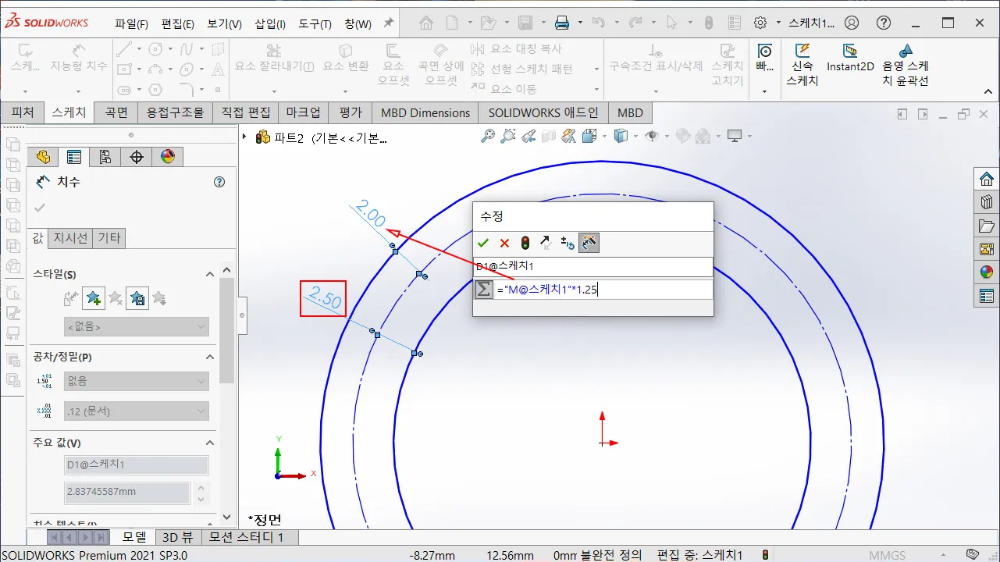
Task: Expand the 파트2 flyout tree arrow
Action: [244, 137]
